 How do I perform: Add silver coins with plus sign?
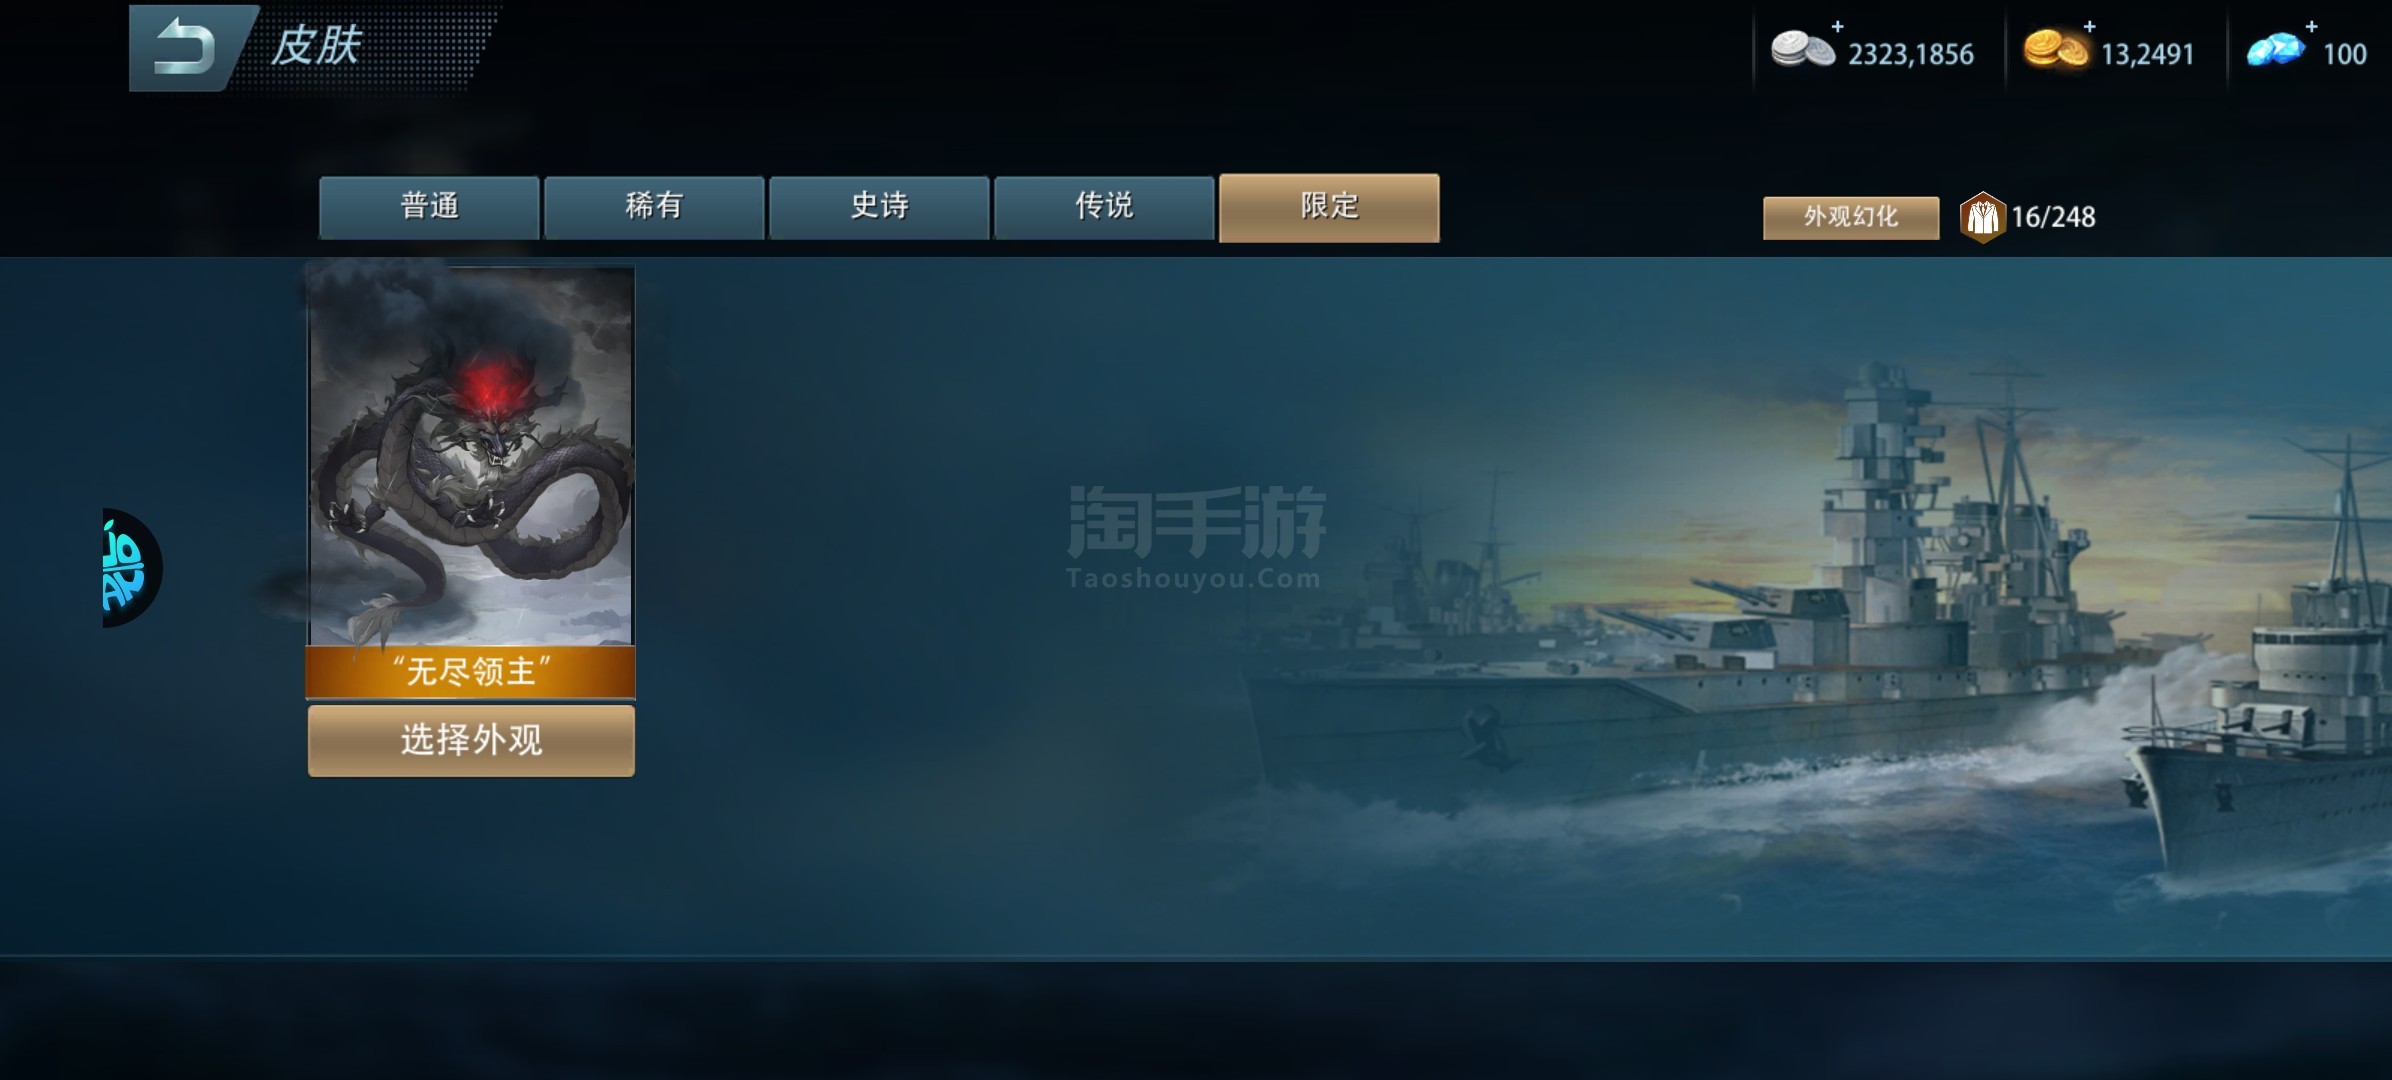tap(1837, 27)
